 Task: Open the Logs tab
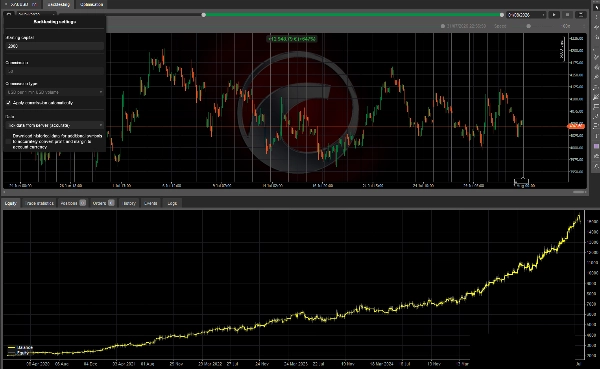172,203
